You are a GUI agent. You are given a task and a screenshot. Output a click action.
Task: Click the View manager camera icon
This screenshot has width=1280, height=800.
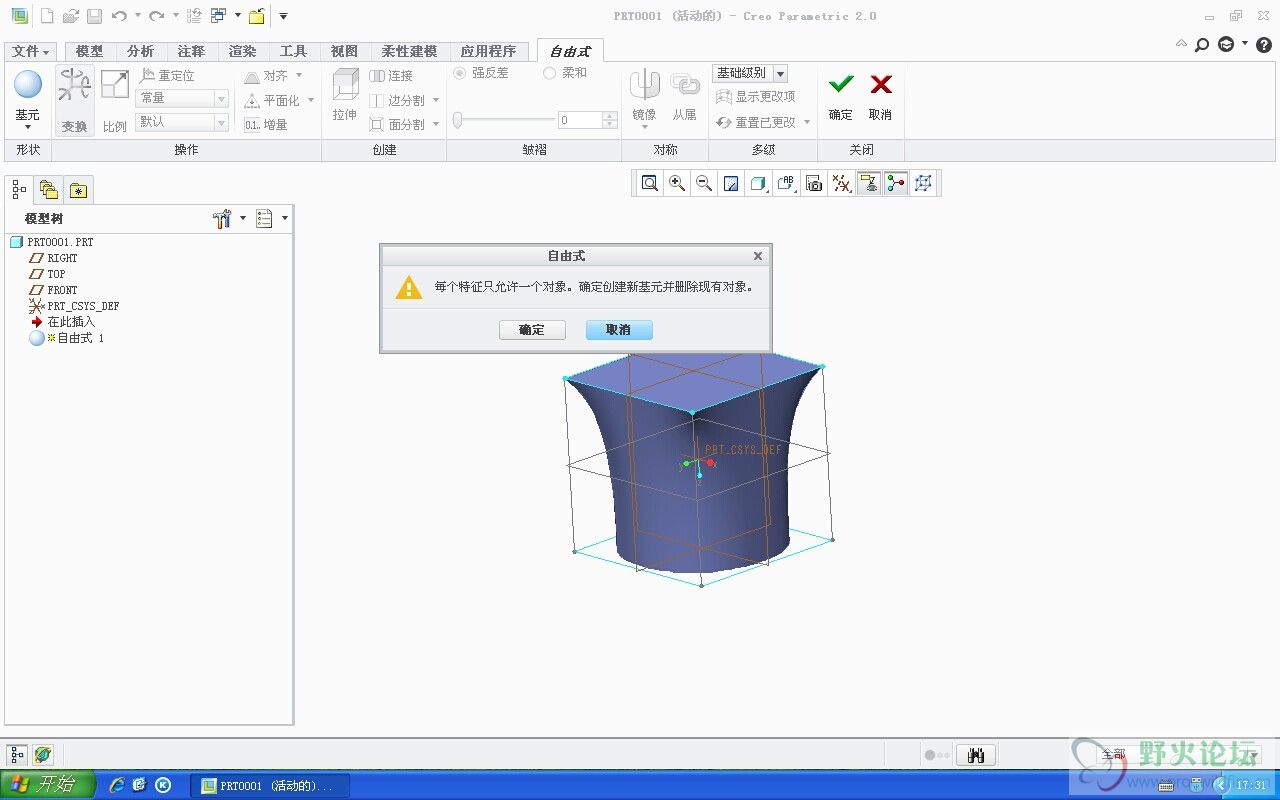pos(814,183)
